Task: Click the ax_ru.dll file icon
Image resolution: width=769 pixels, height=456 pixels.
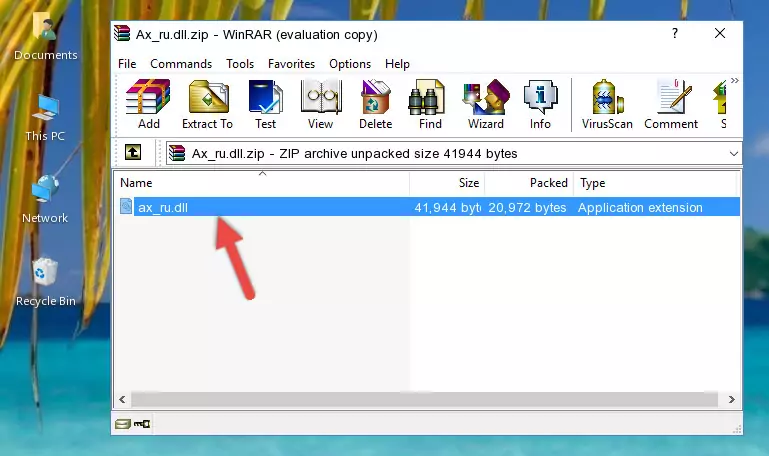Action: [126, 206]
